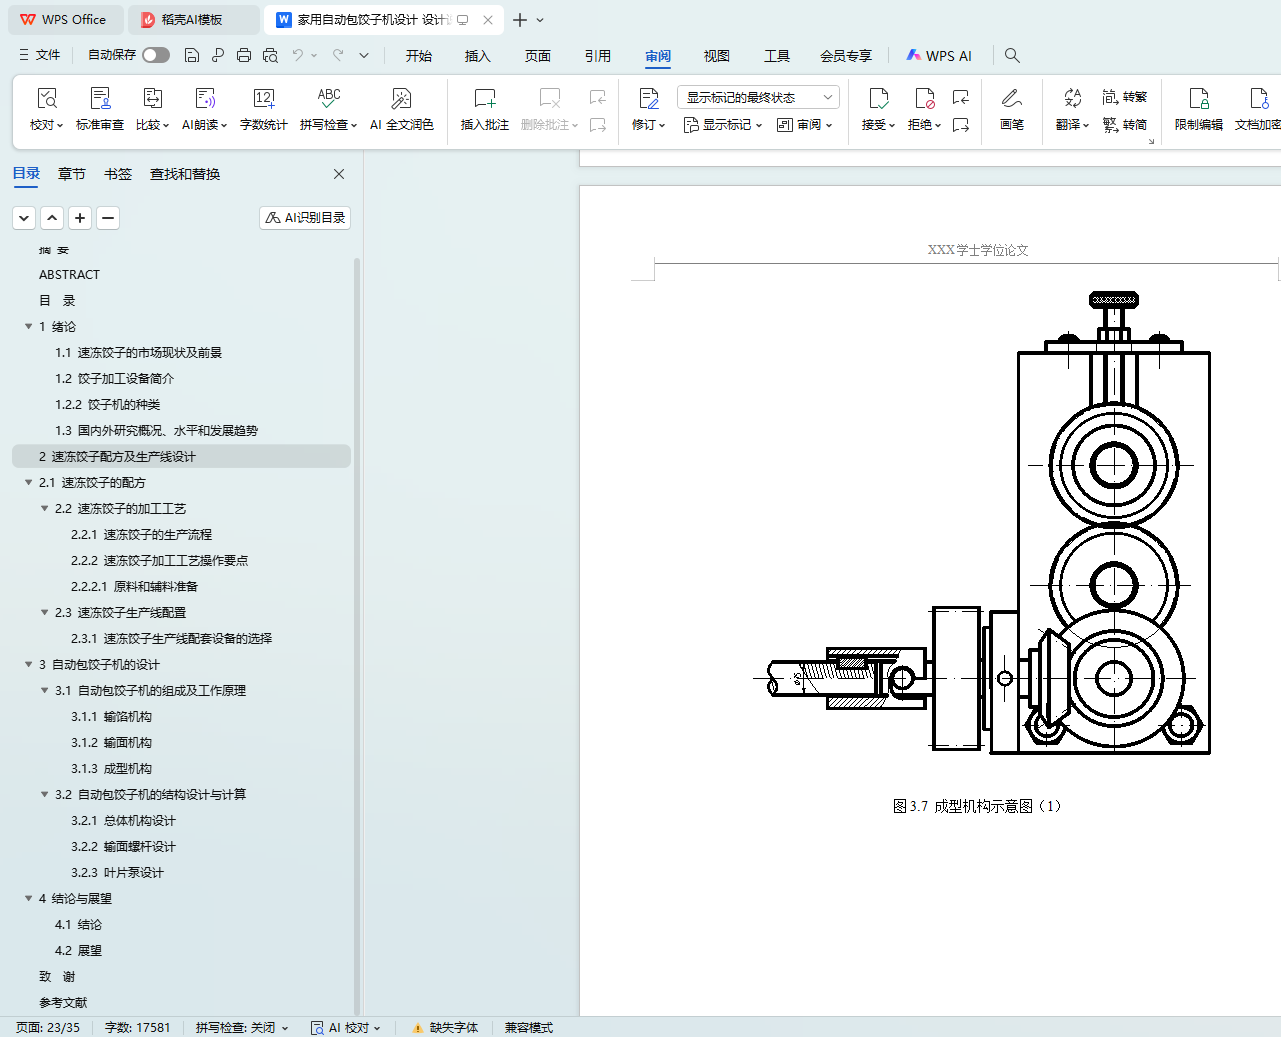Click the search magnifier icon in menu bar

click(1012, 56)
